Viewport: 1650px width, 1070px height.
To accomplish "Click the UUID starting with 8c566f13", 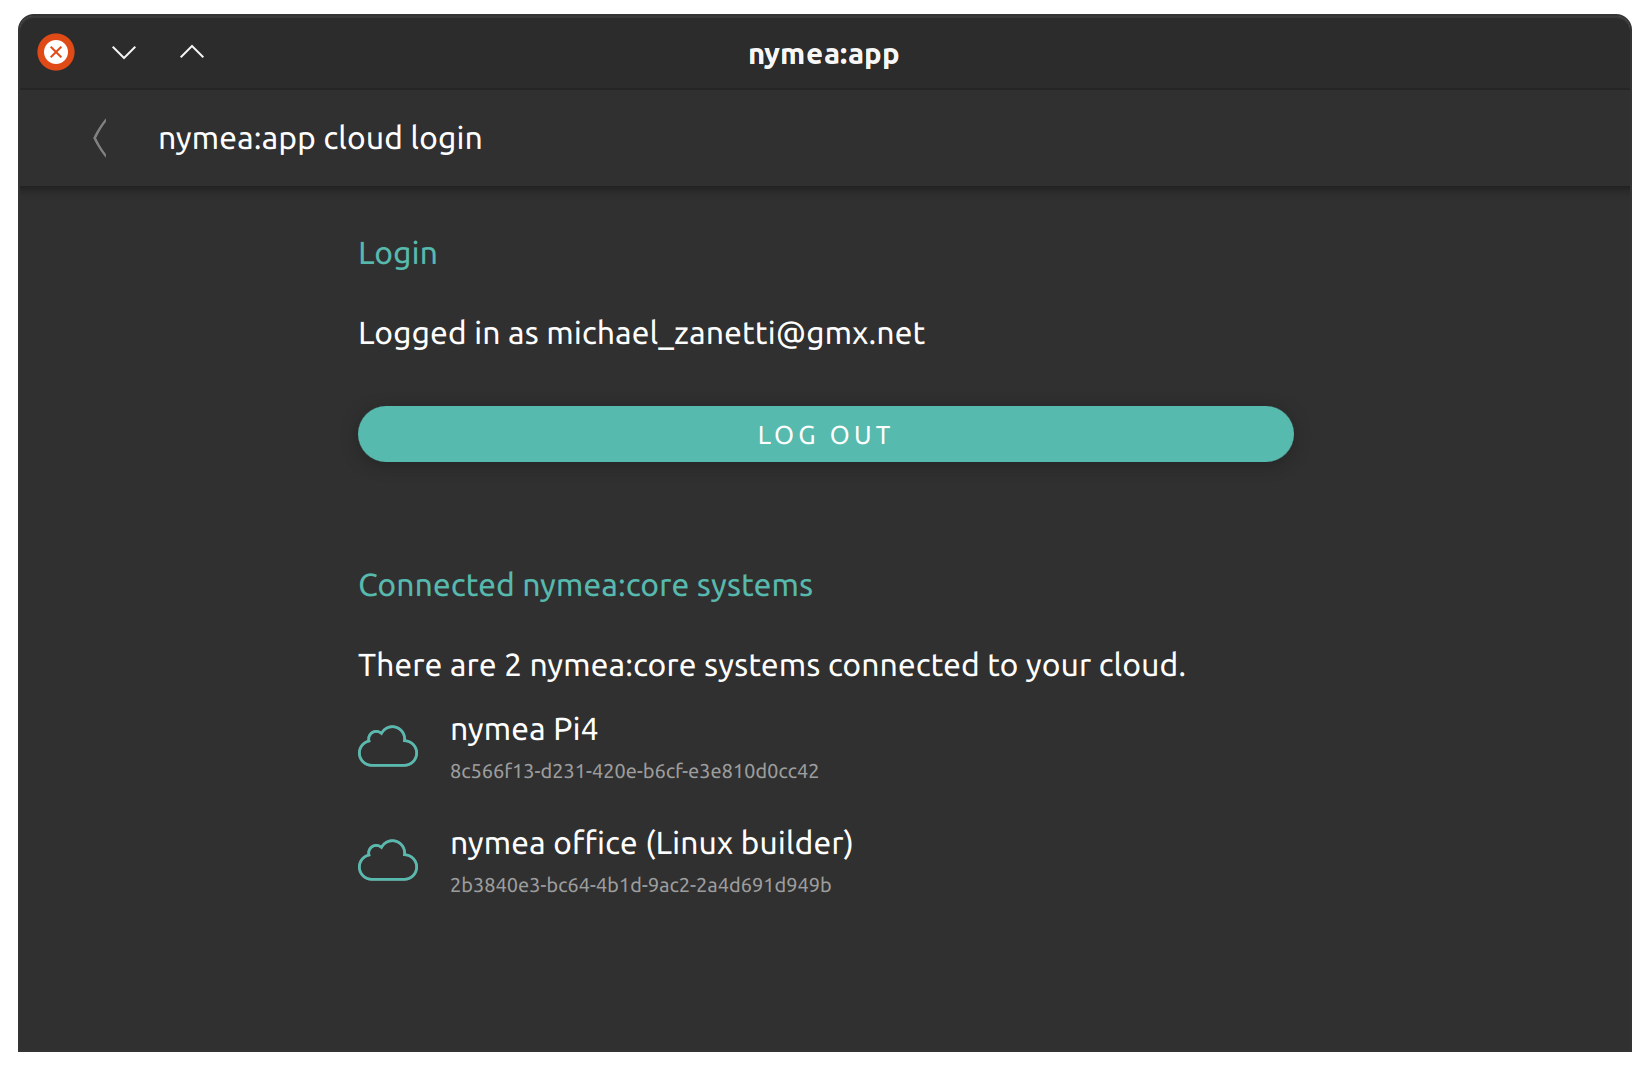I will click(634, 771).
